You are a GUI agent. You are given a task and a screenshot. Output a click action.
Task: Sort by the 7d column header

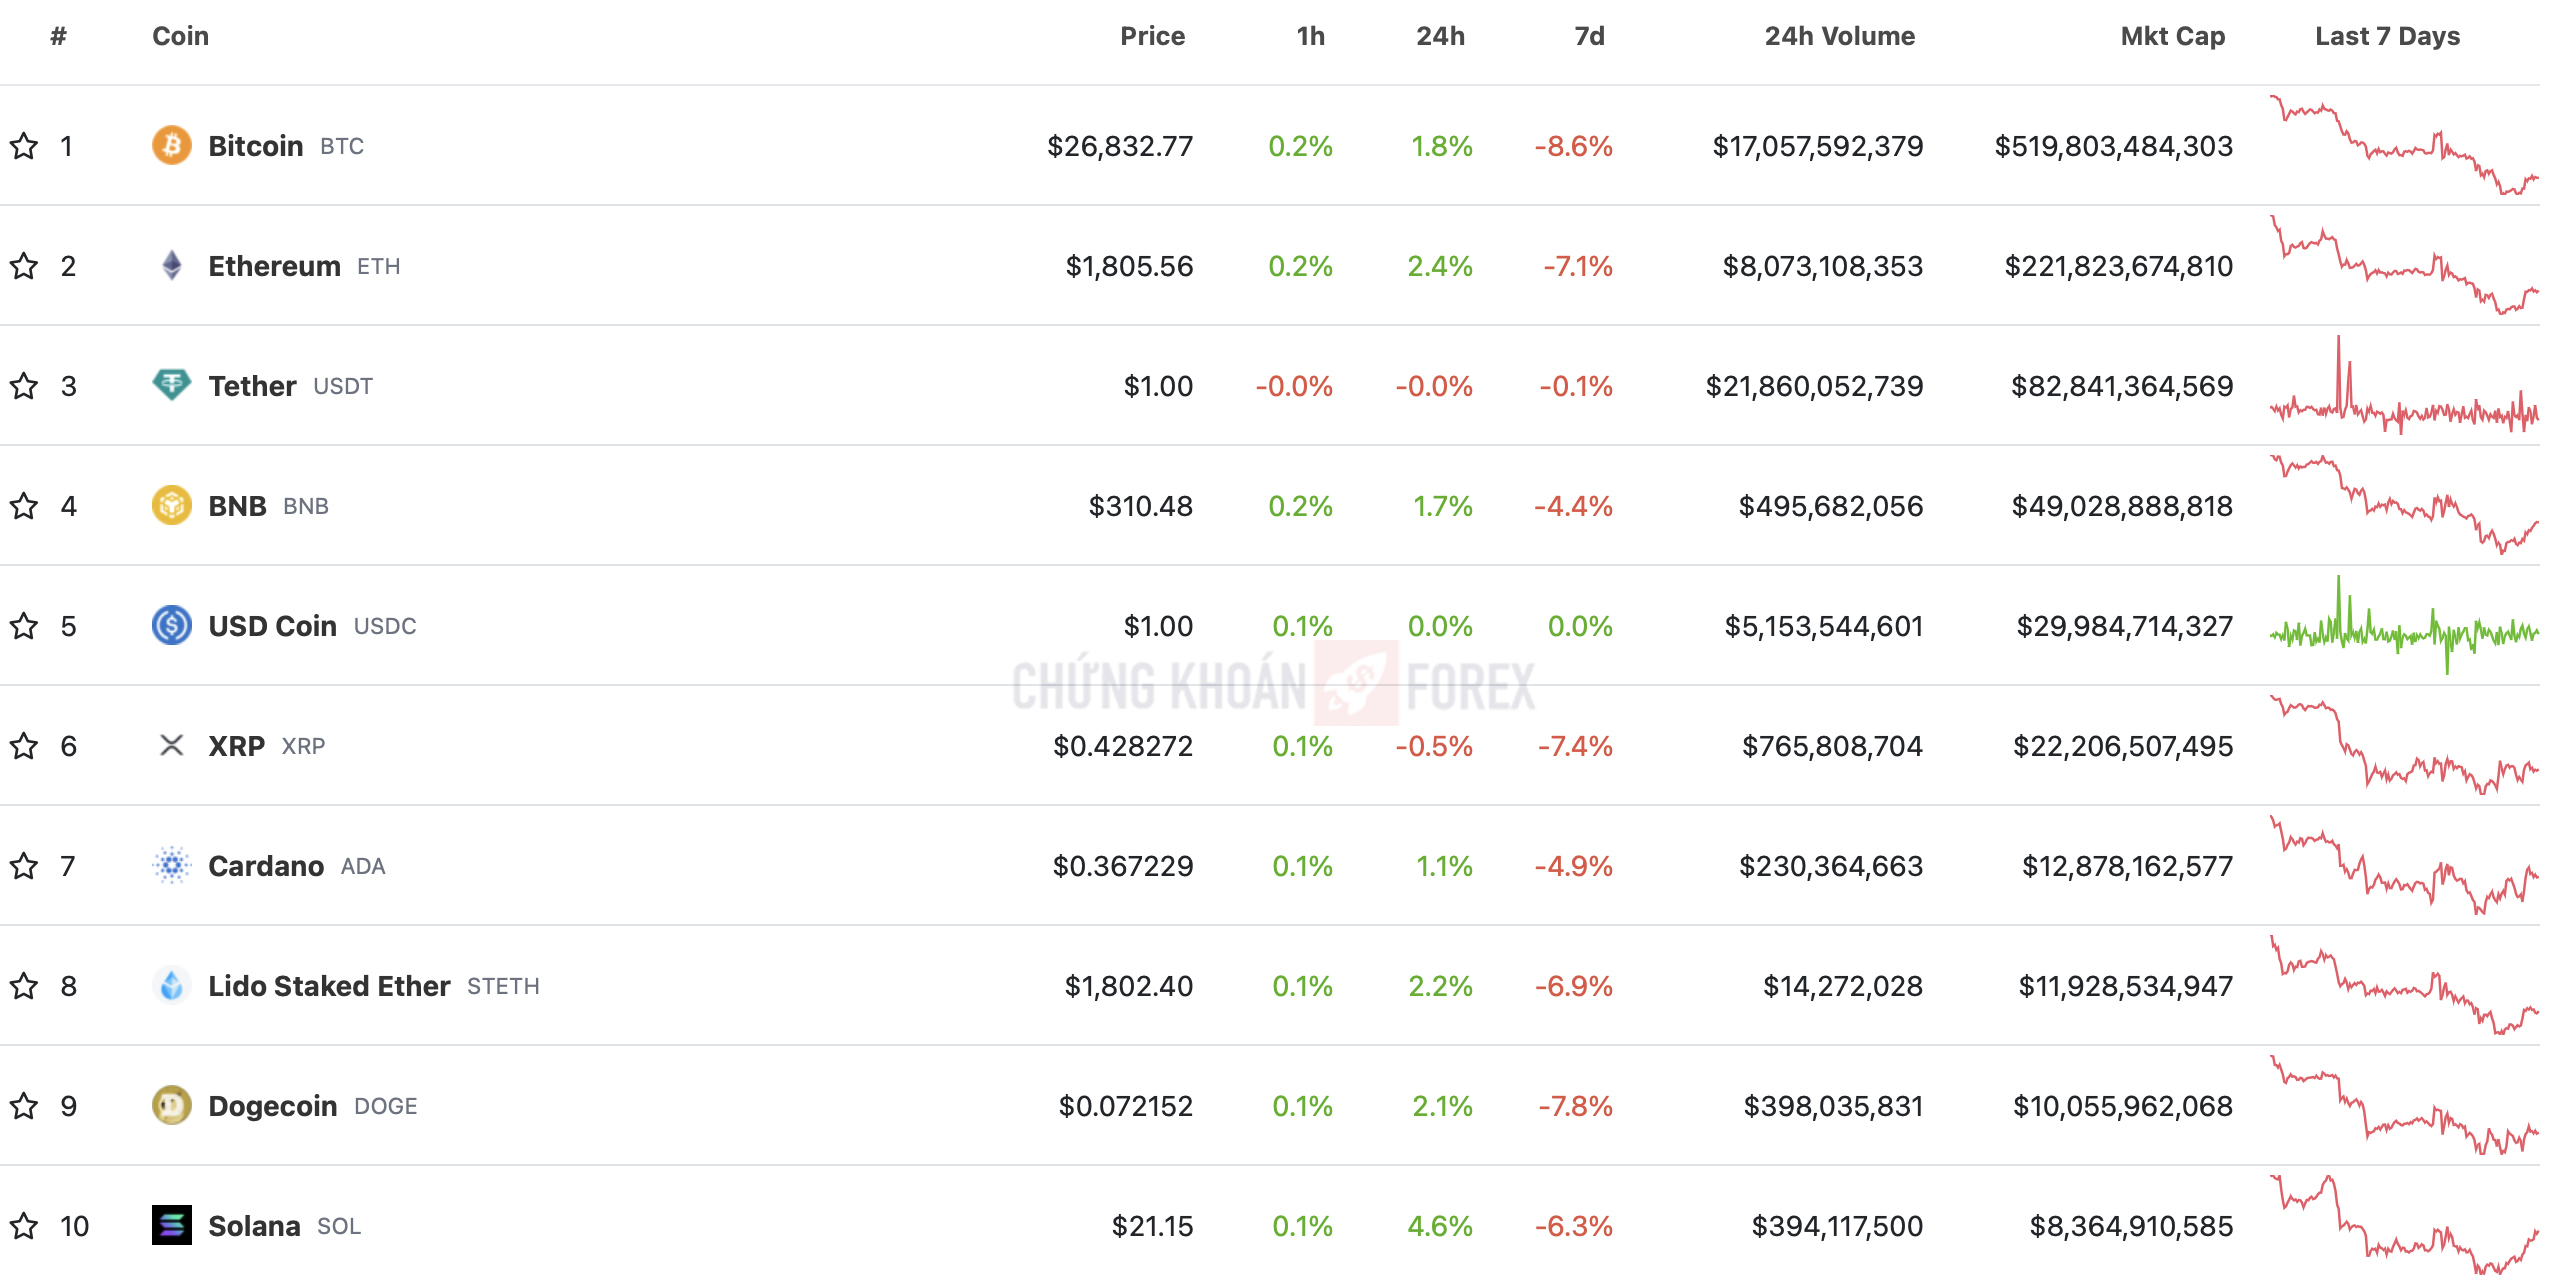pos(1589,36)
